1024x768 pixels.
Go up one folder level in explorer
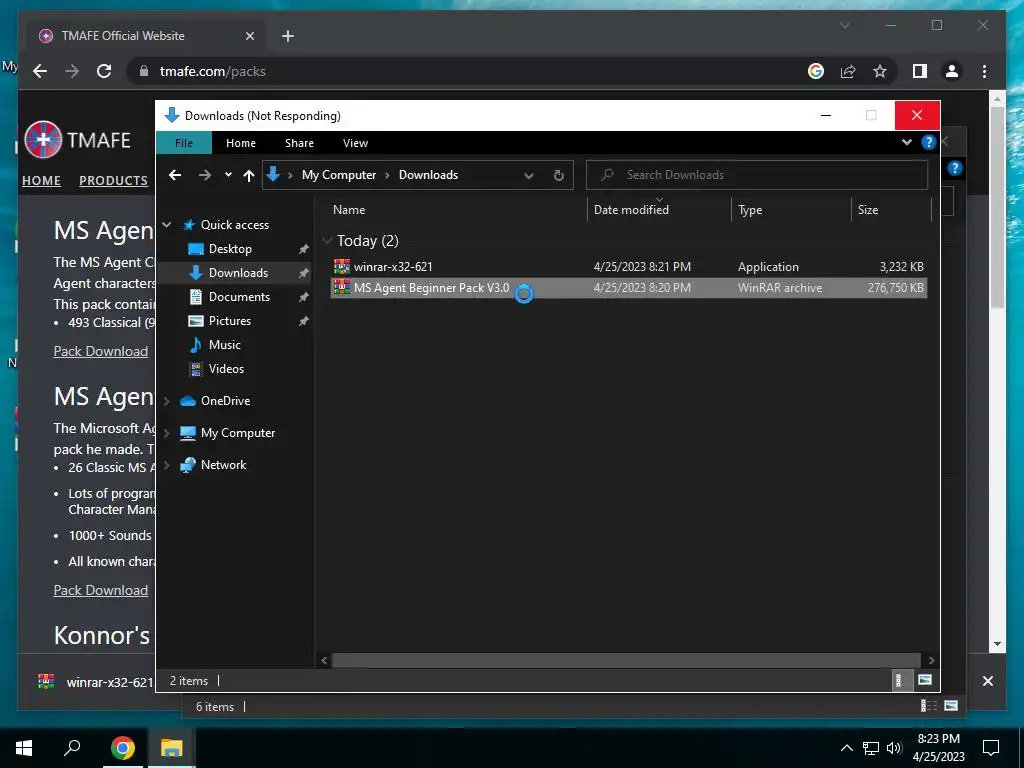249,175
